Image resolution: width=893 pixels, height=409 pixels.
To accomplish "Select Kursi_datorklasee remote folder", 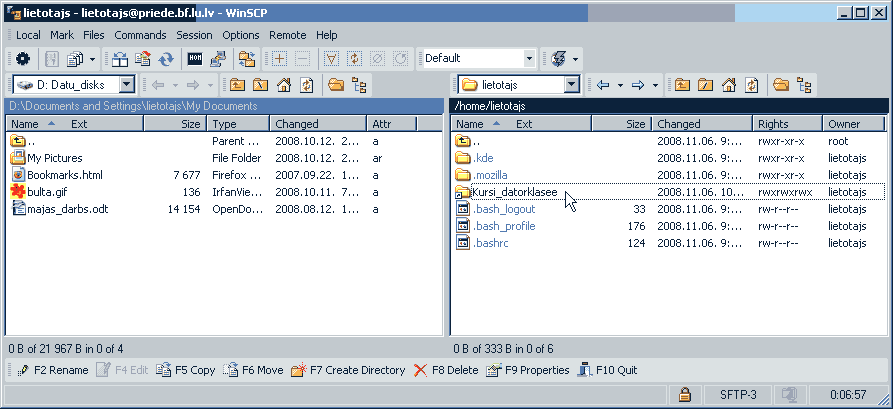I will [514, 192].
